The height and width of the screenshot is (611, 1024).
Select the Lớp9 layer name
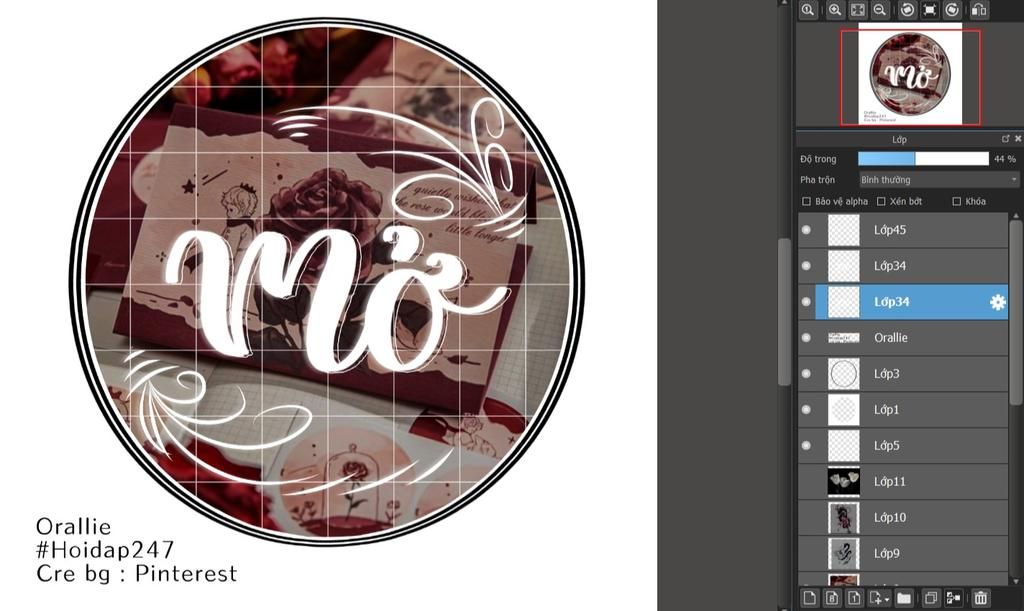(x=887, y=553)
